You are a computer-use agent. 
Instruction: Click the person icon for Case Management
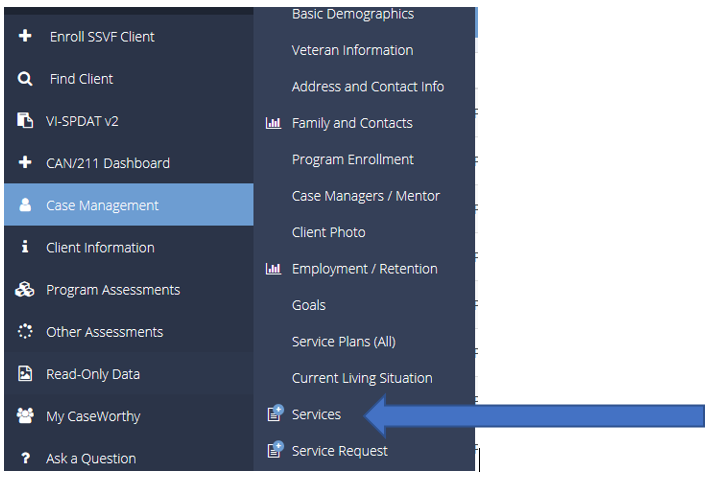point(26,205)
